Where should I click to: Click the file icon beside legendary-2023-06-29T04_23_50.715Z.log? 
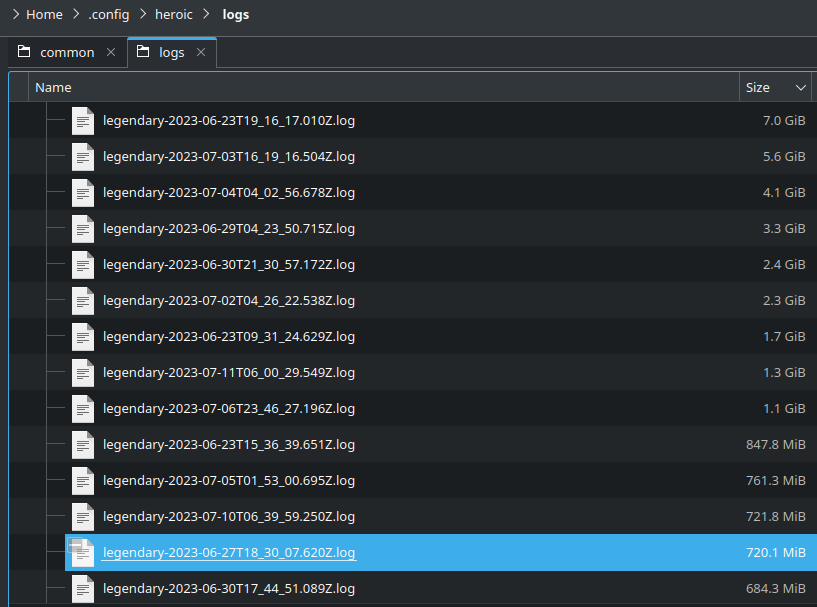[82, 228]
